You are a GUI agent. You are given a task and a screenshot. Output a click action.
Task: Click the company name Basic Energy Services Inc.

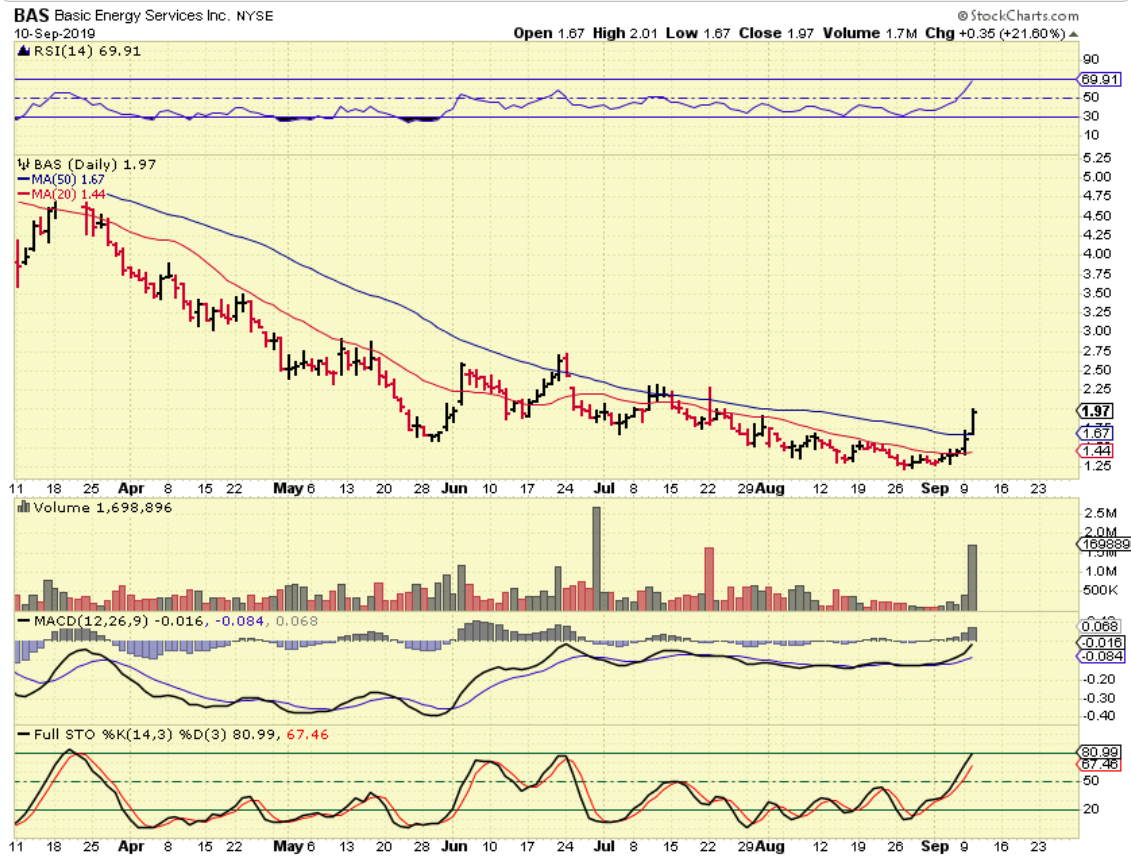click(x=142, y=16)
